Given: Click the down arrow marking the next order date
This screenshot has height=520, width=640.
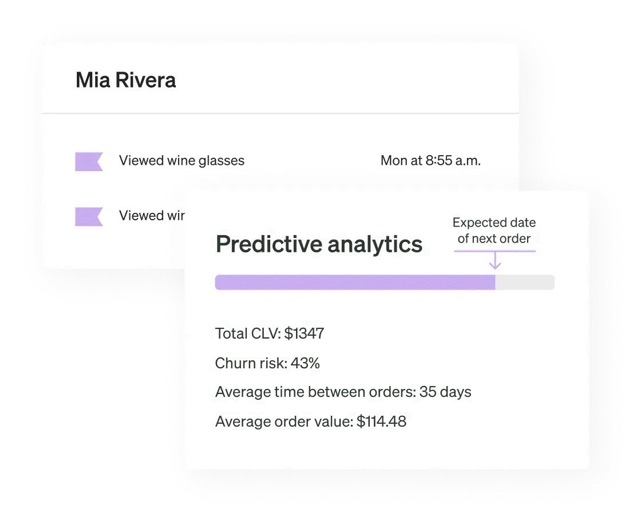Looking at the screenshot, I should pos(494,261).
